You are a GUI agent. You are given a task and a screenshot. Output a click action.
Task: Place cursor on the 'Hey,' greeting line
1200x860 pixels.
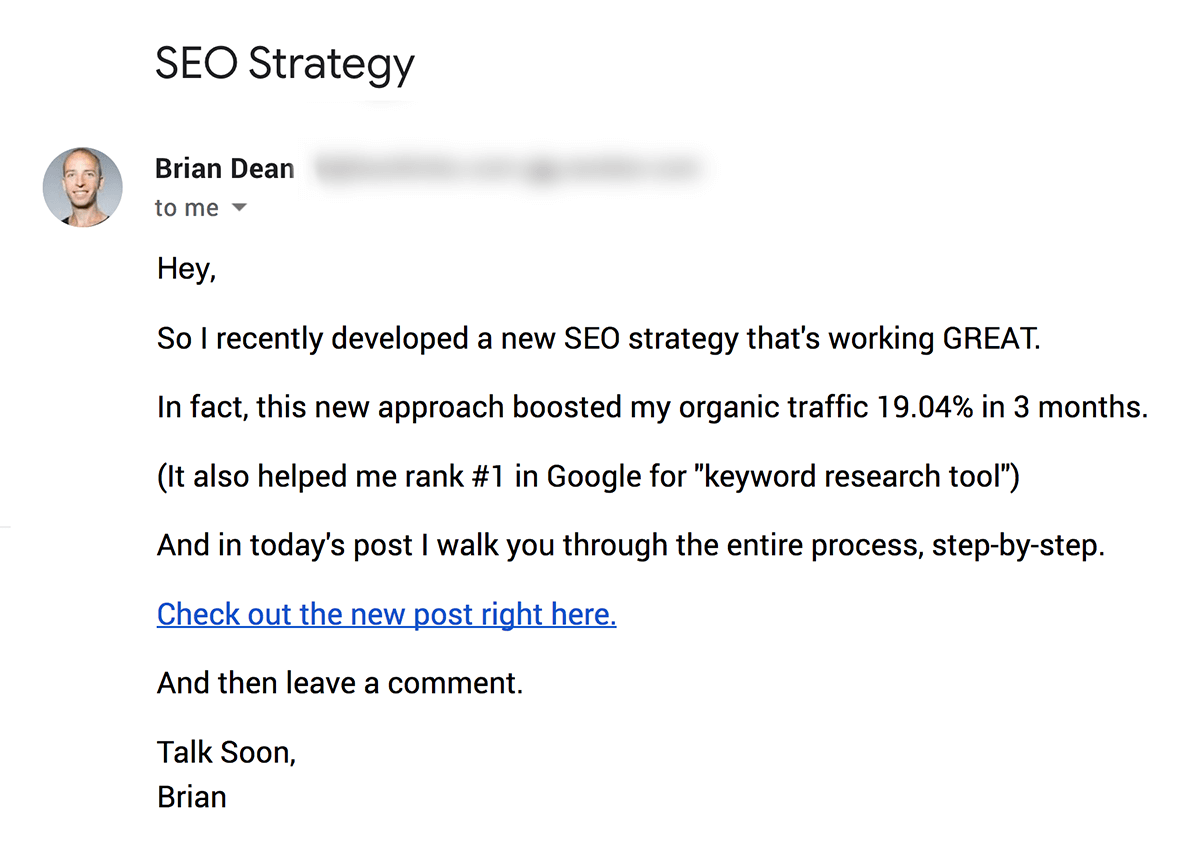click(x=187, y=269)
